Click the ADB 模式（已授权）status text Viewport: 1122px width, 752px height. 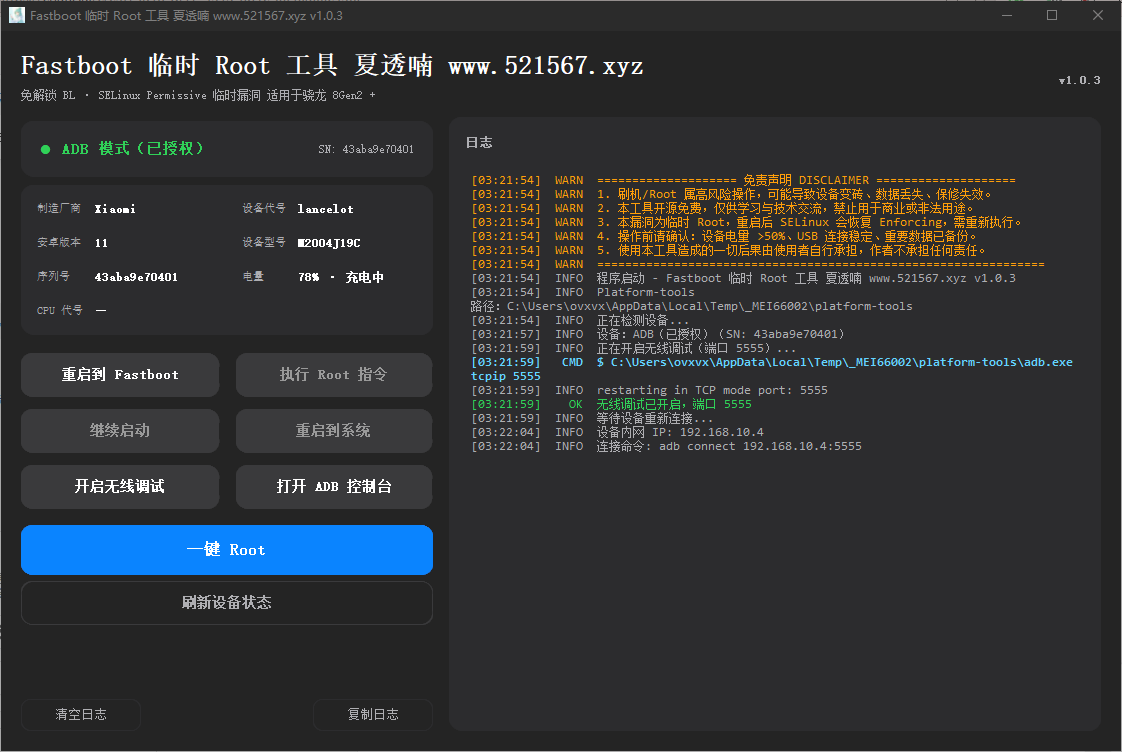tap(132, 149)
